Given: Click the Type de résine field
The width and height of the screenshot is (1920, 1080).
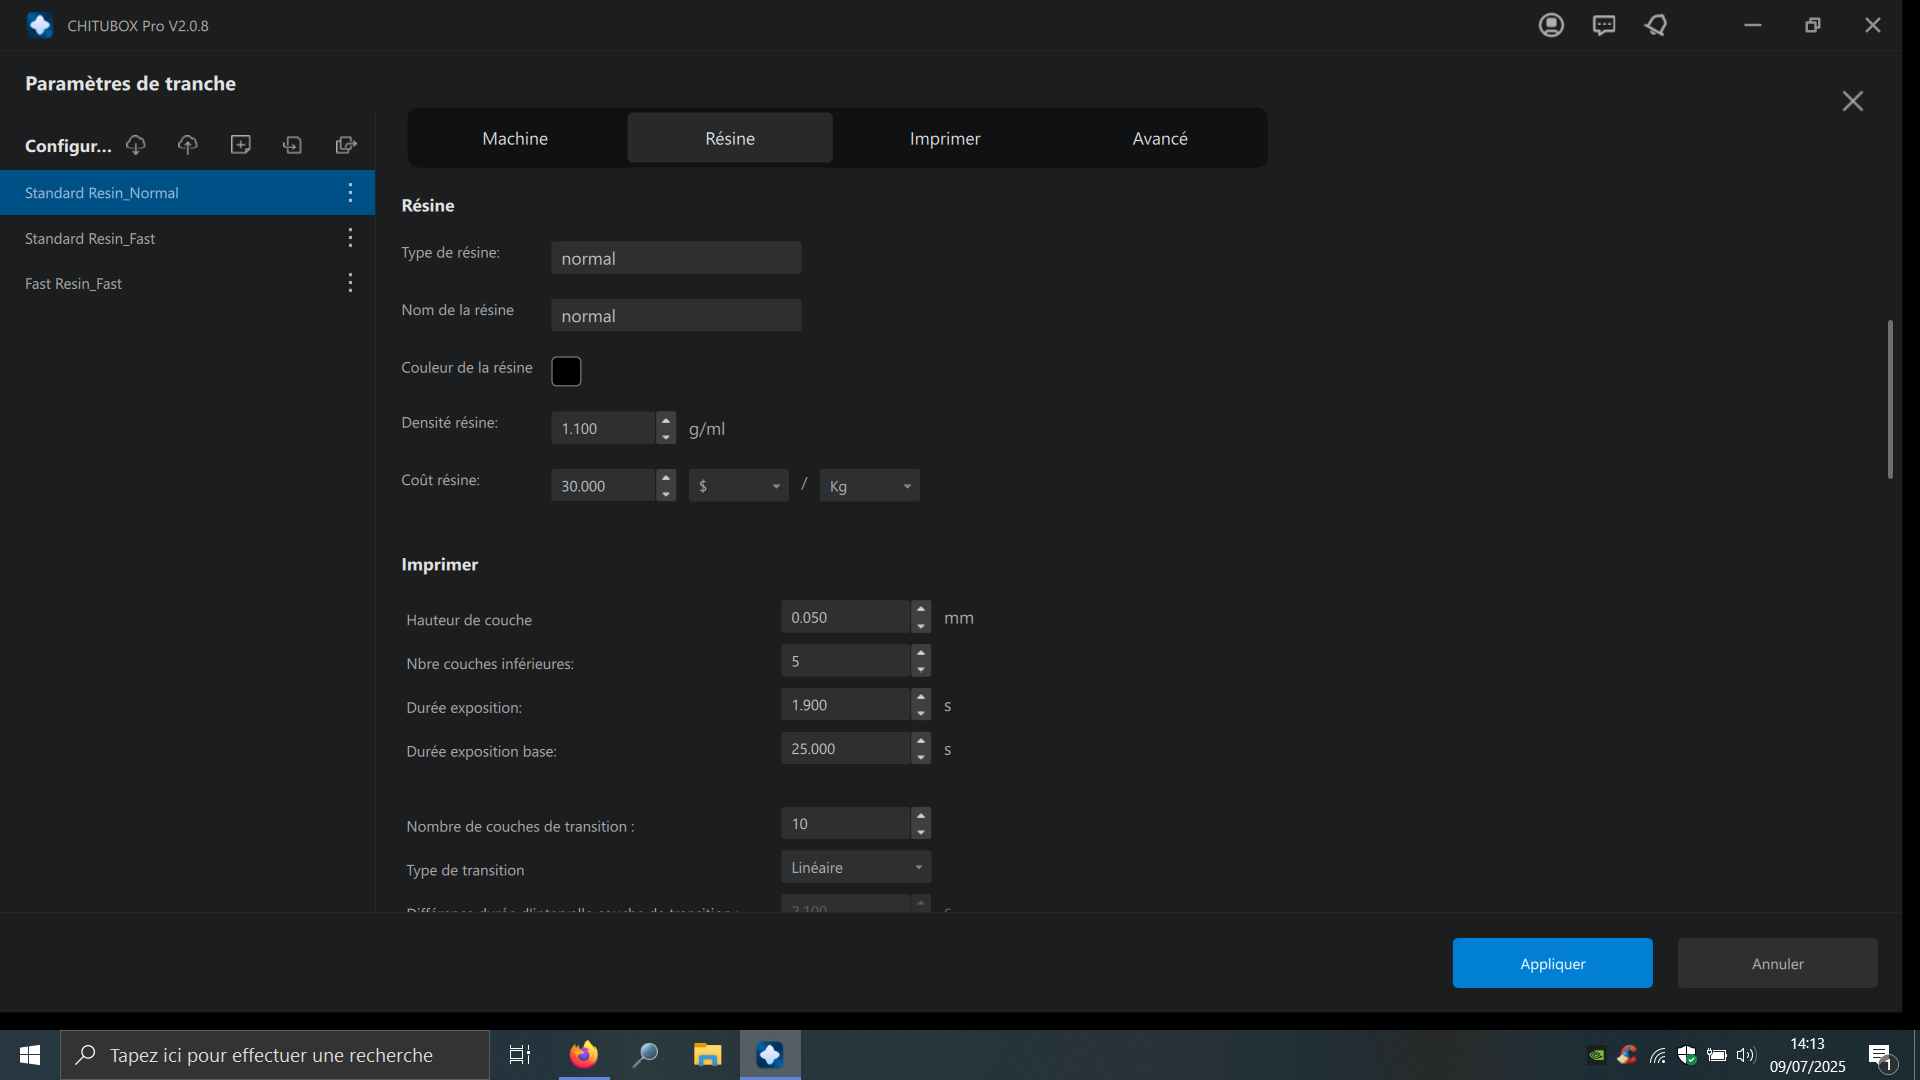Looking at the screenshot, I should (676, 258).
